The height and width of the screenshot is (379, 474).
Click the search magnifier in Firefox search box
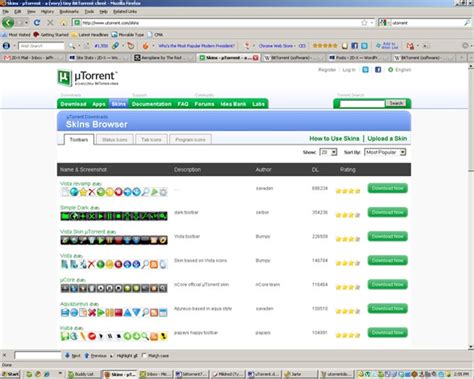467,23
